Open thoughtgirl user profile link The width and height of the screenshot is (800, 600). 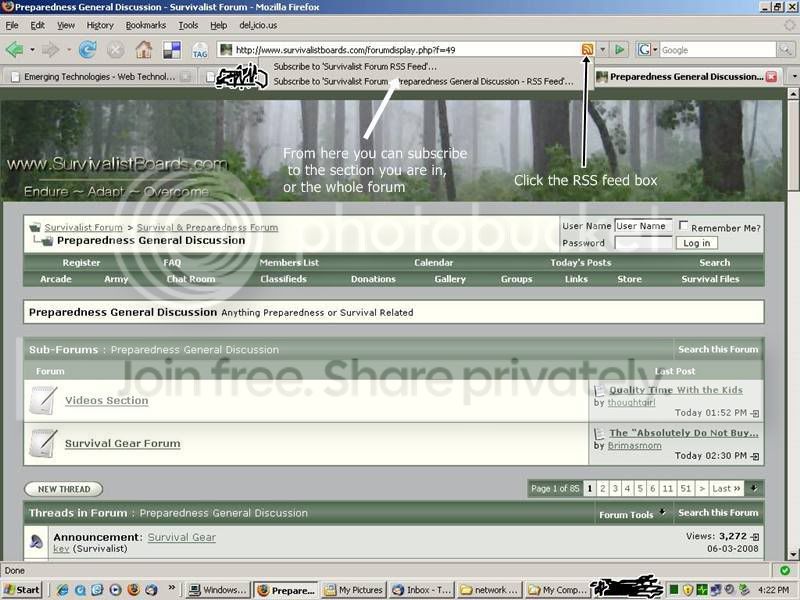(631, 403)
